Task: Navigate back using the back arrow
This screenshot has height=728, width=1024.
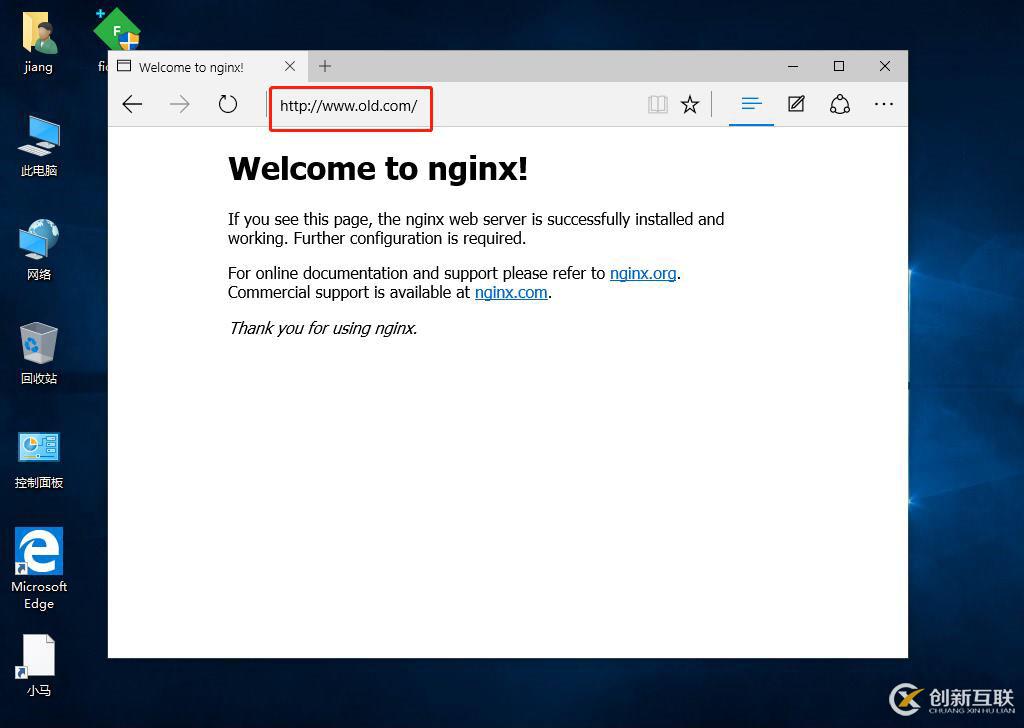Action: 132,104
